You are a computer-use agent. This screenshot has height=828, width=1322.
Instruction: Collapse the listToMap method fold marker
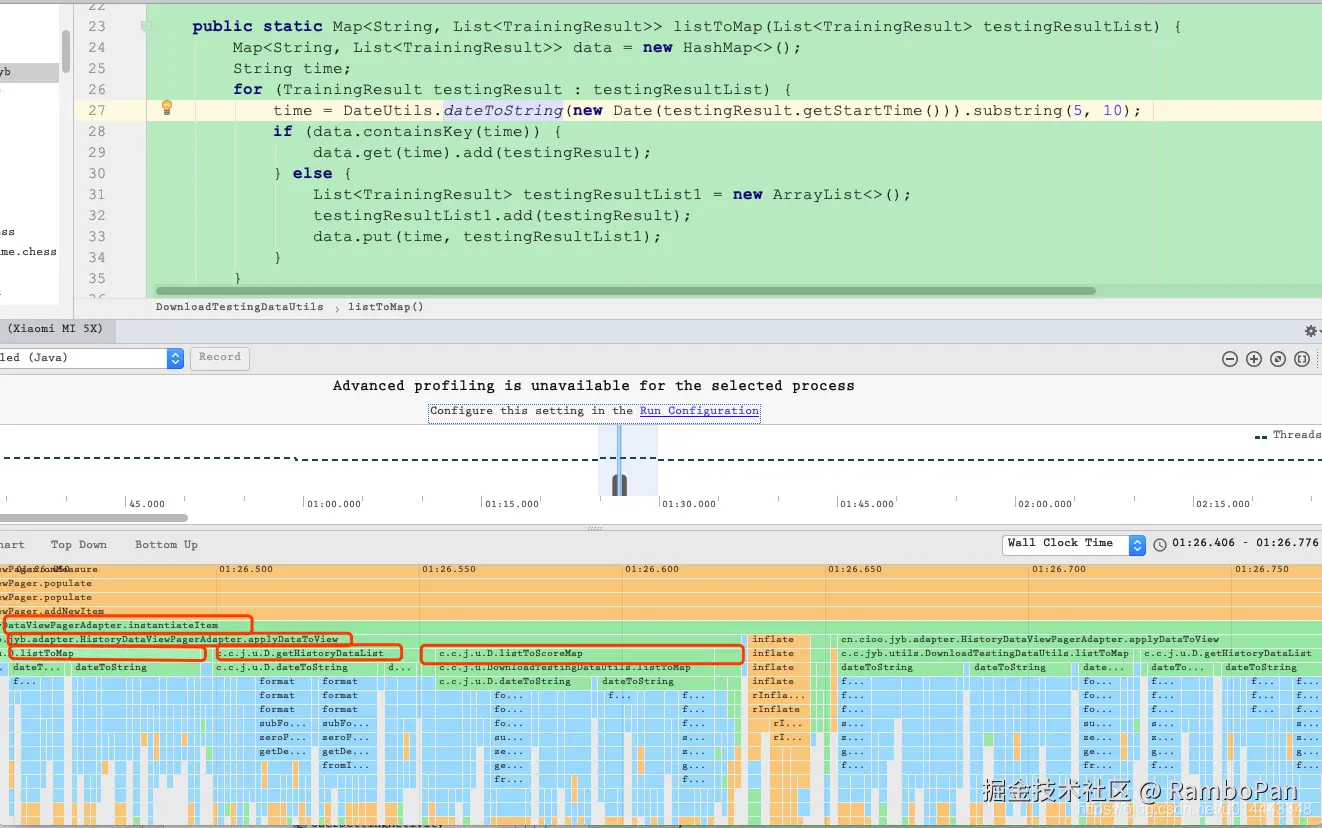click(x=146, y=27)
